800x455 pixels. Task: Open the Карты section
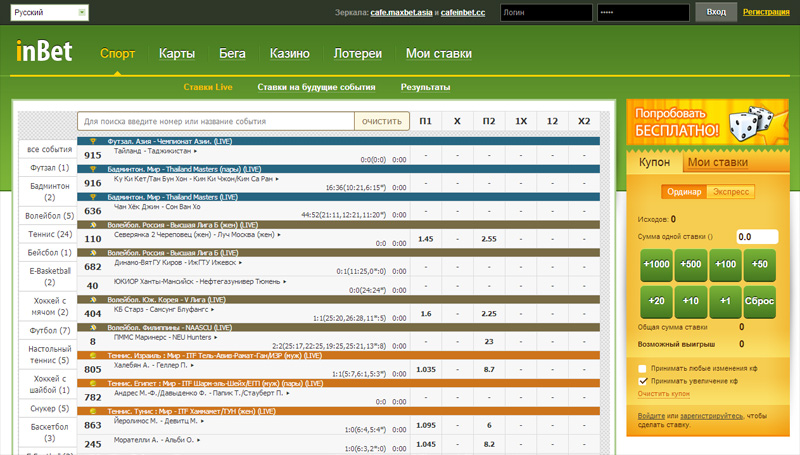pyautogui.click(x=177, y=54)
